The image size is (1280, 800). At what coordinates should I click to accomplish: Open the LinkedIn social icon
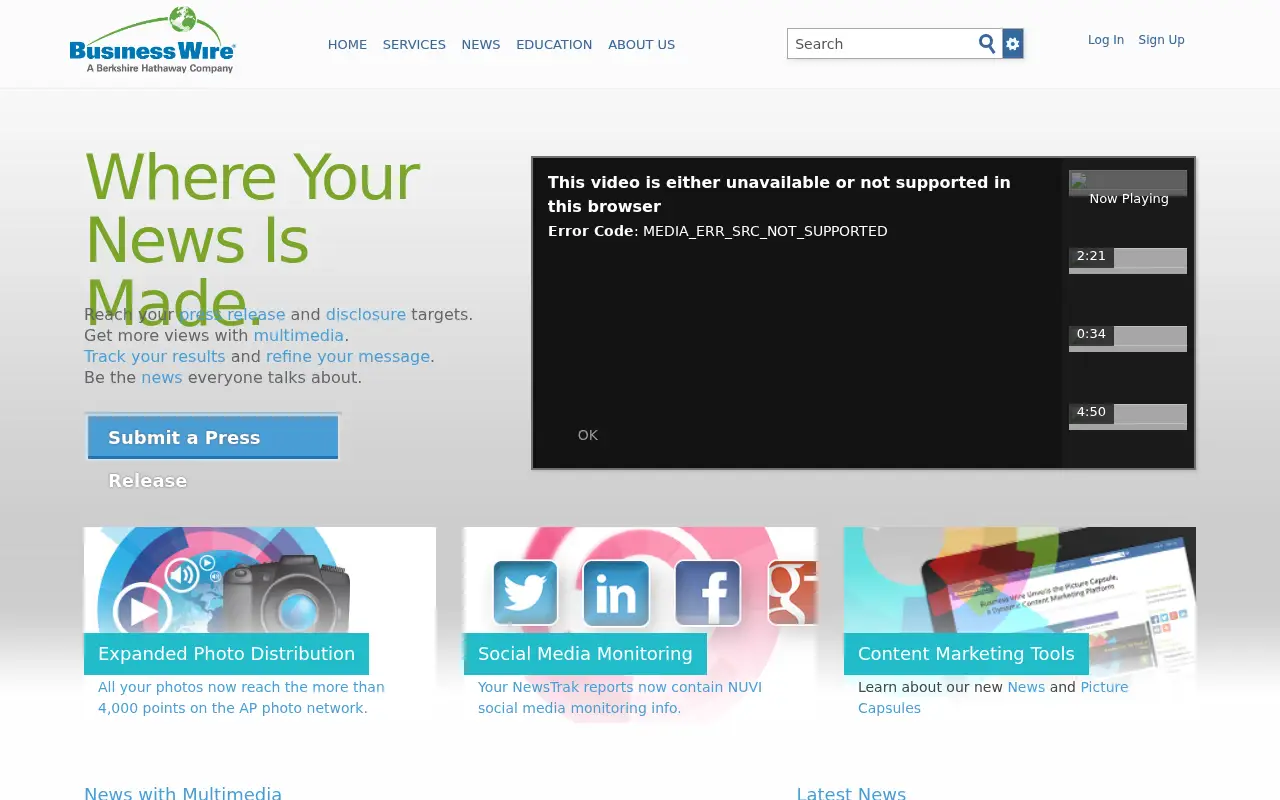[x=616, y=593]
